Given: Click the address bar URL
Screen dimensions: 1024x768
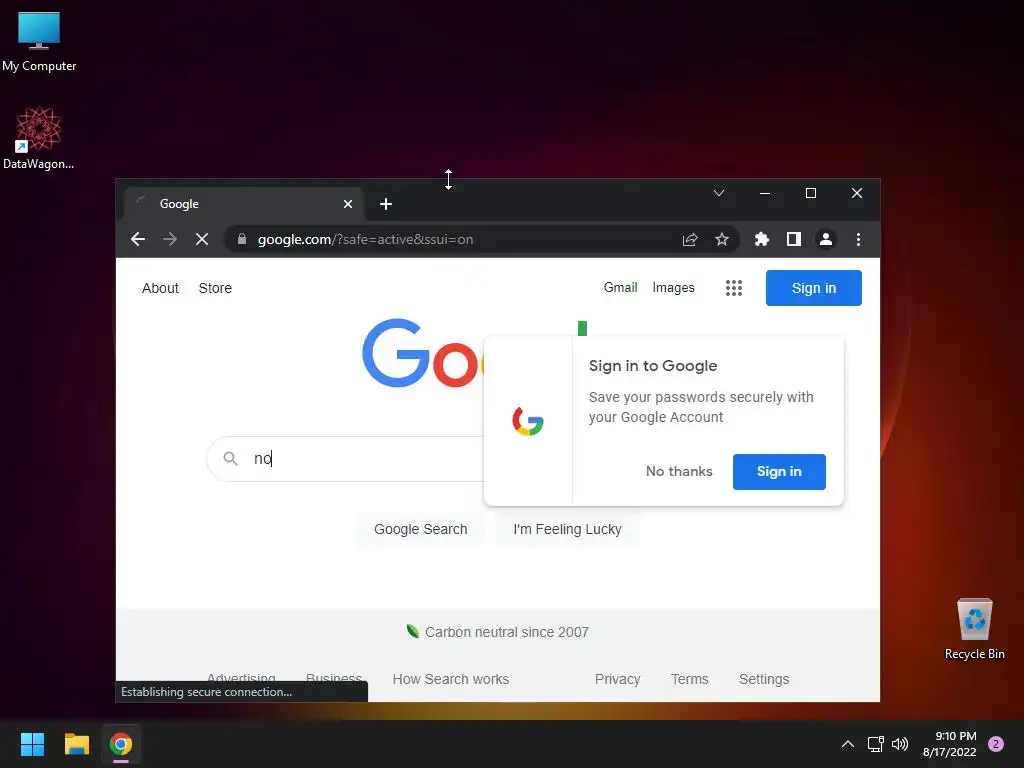Looking at the screenshot, I should point(365,239).
